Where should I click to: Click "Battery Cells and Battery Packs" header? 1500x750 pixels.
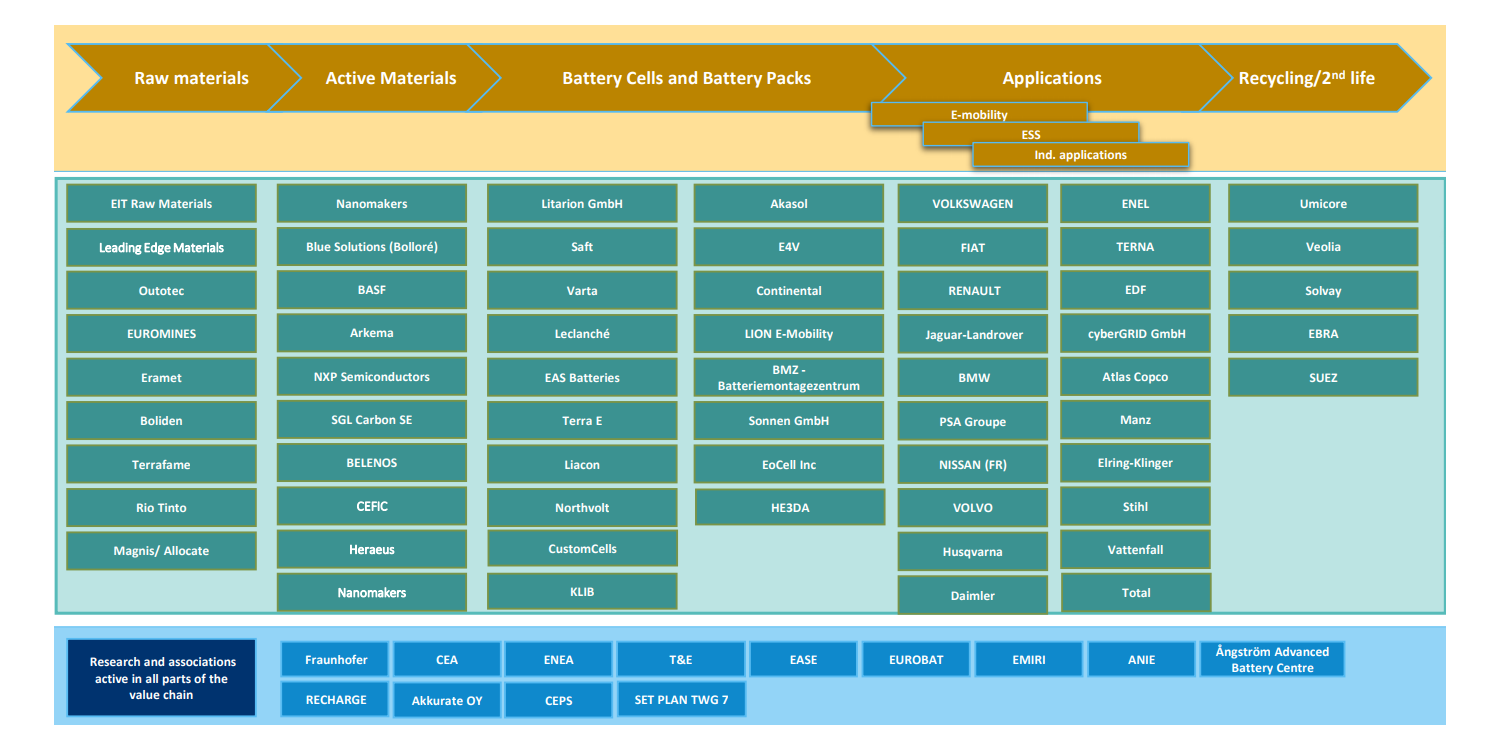tap(686, 78)
